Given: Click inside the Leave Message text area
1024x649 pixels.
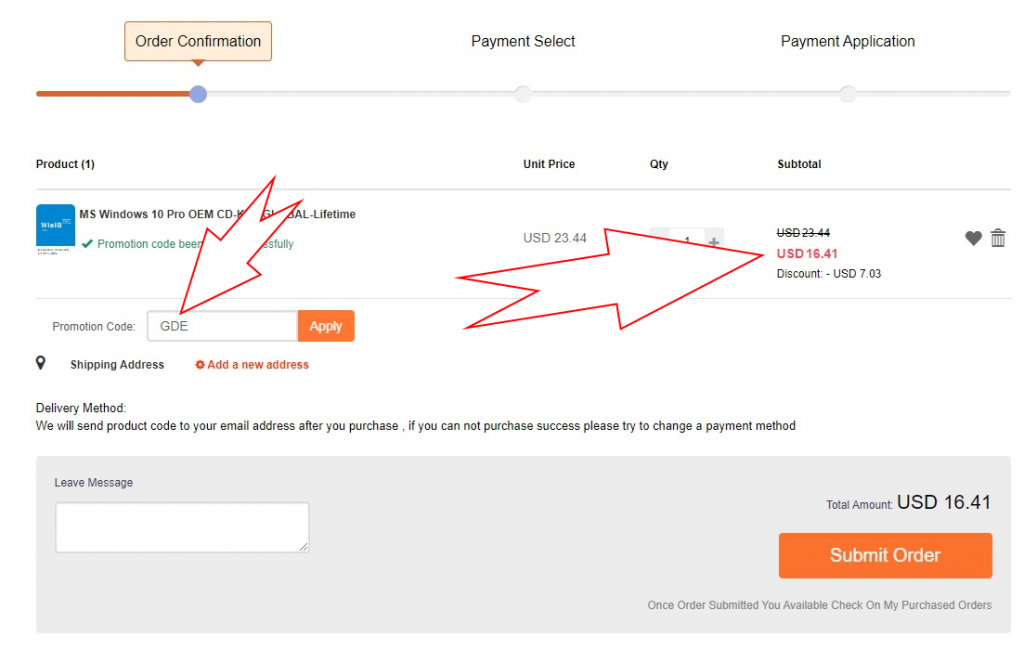Looking at the screenshot, I should (182, 527).
